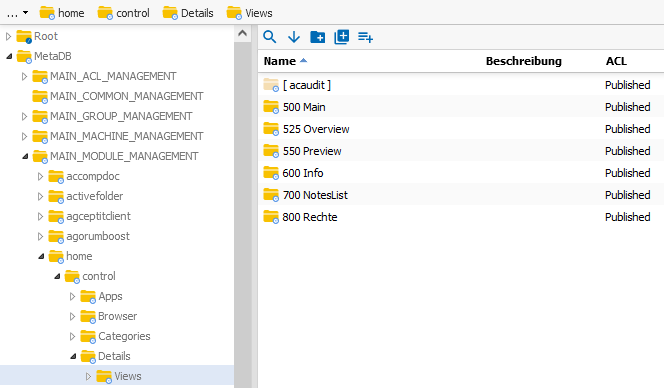Expand MAIN_ACL_MANAGEMENT node arrow

coord(24,76)
